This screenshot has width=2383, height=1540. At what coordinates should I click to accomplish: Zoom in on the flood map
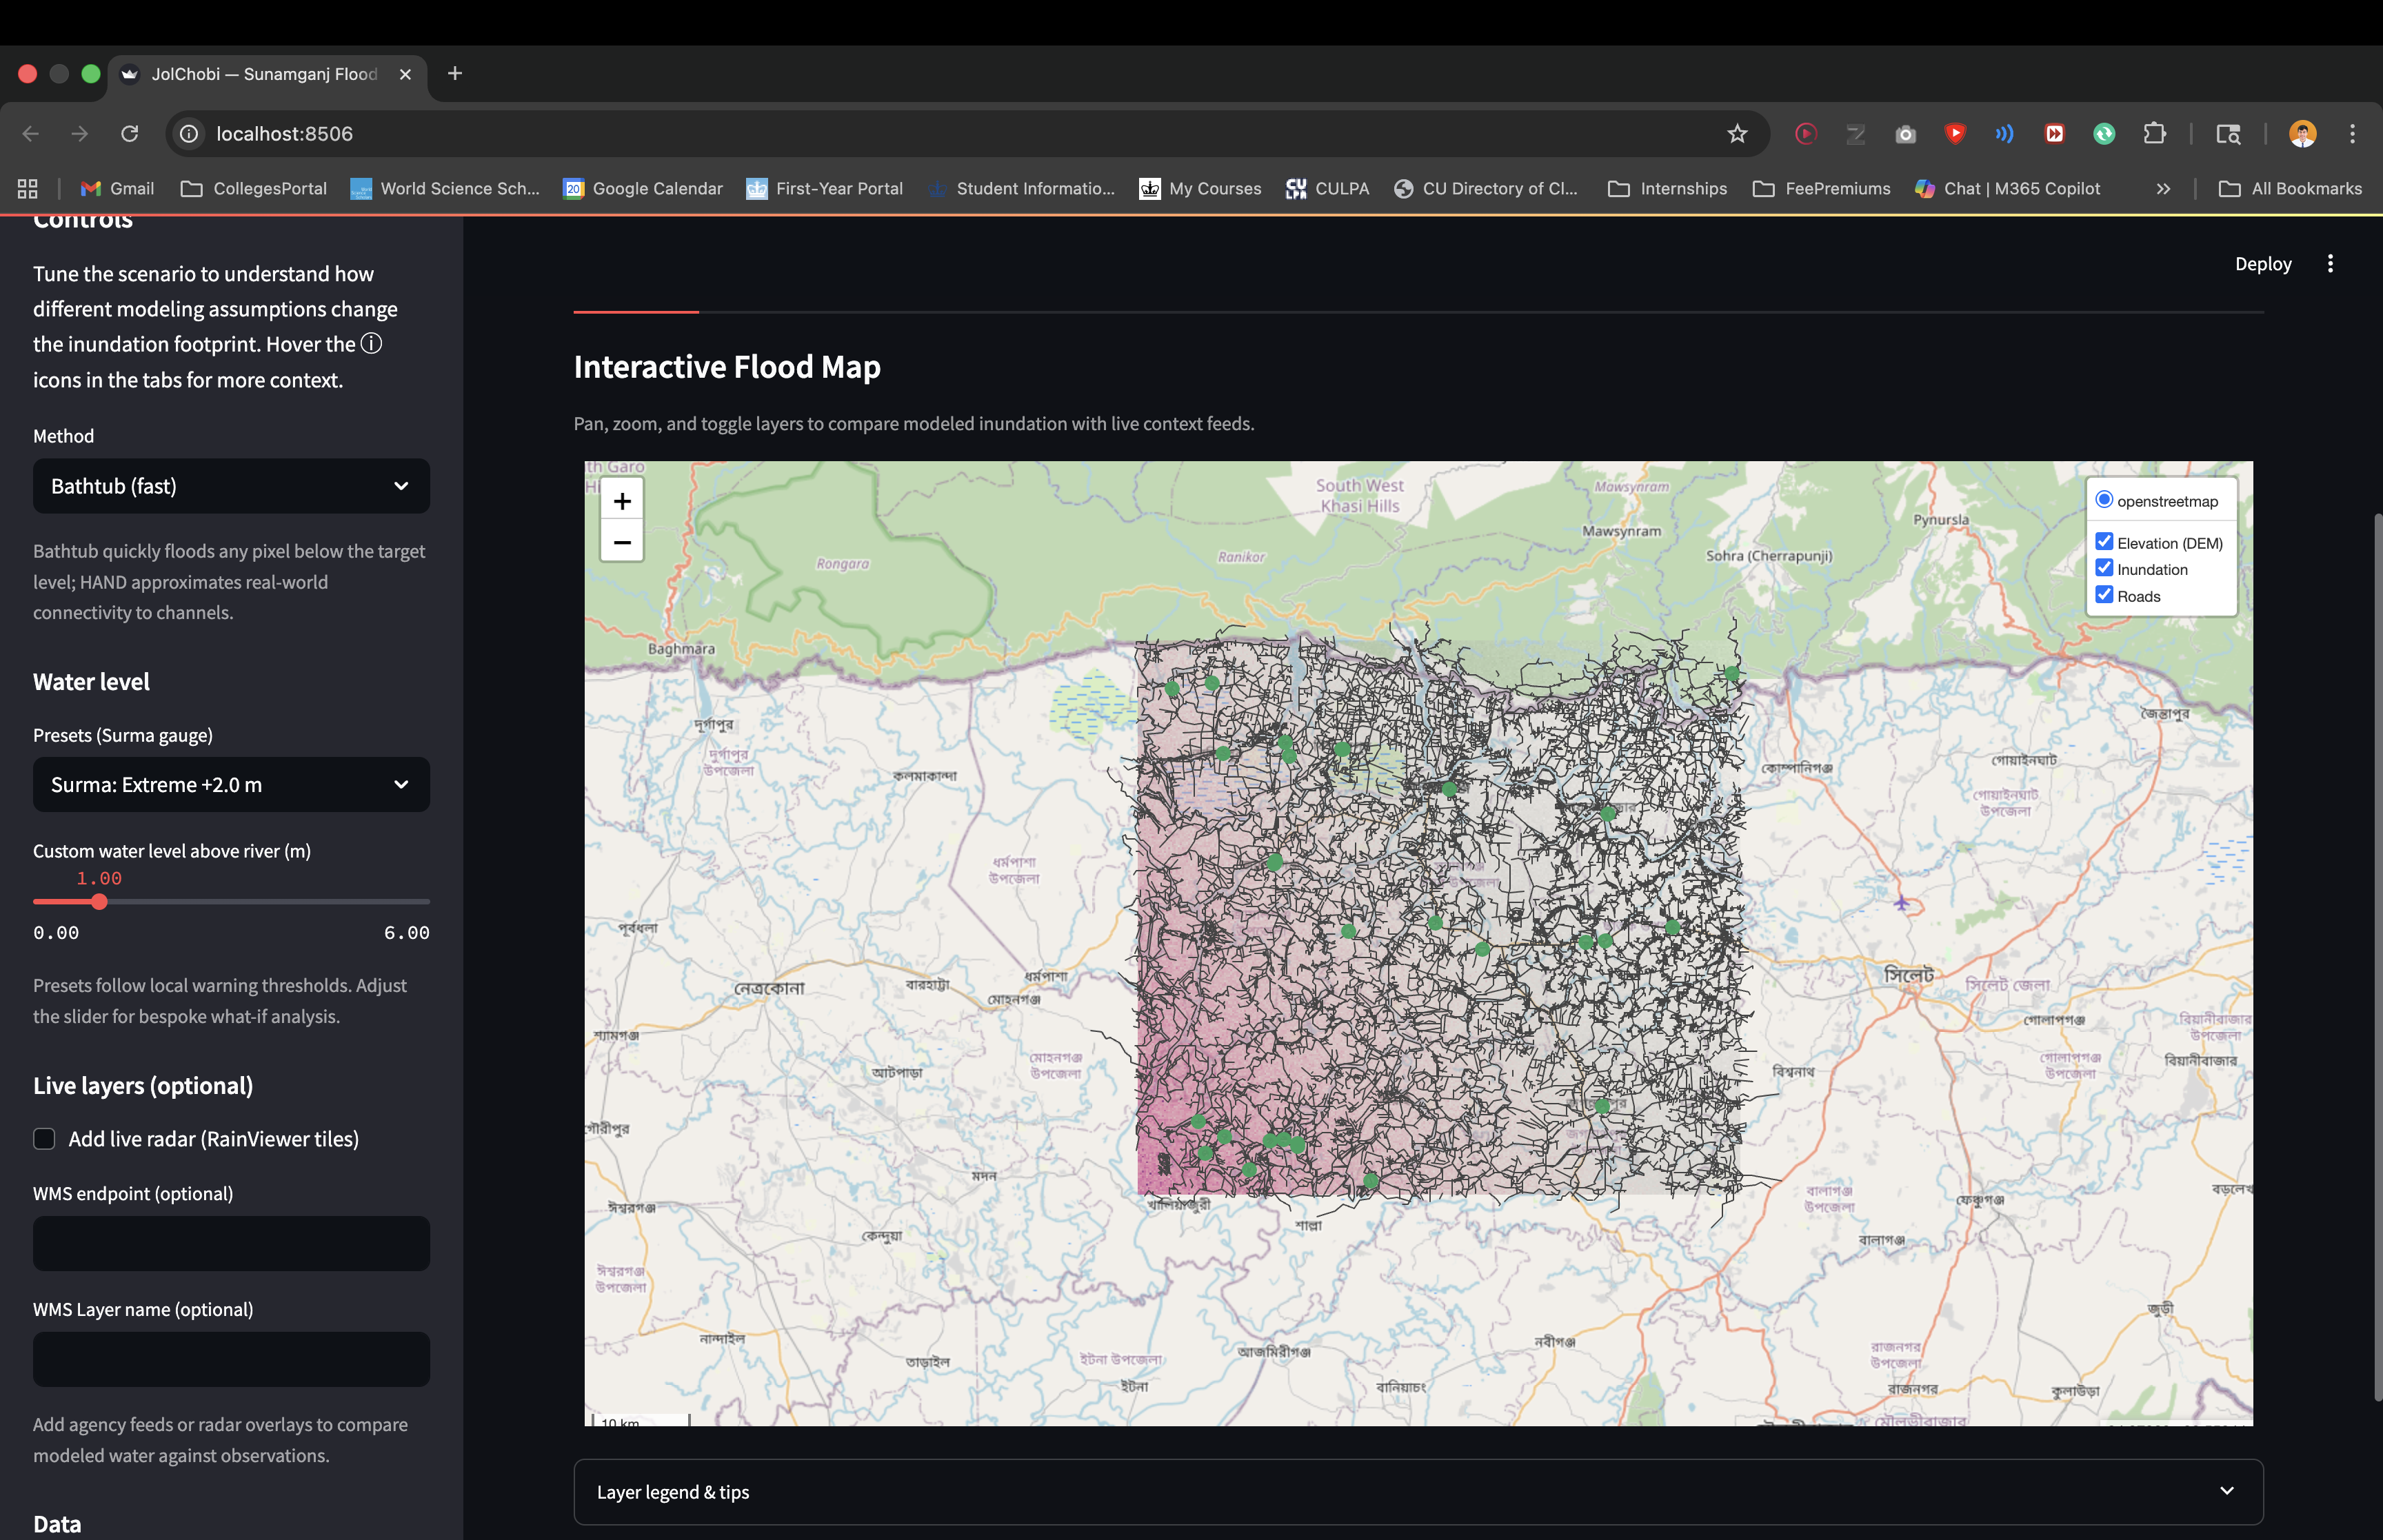point(622,501)
